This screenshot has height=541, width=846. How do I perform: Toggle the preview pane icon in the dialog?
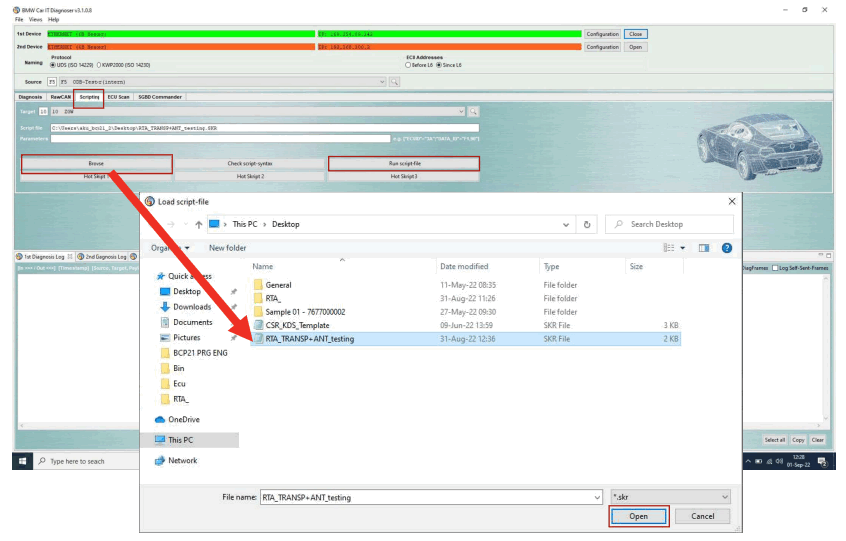coord(704,248)
